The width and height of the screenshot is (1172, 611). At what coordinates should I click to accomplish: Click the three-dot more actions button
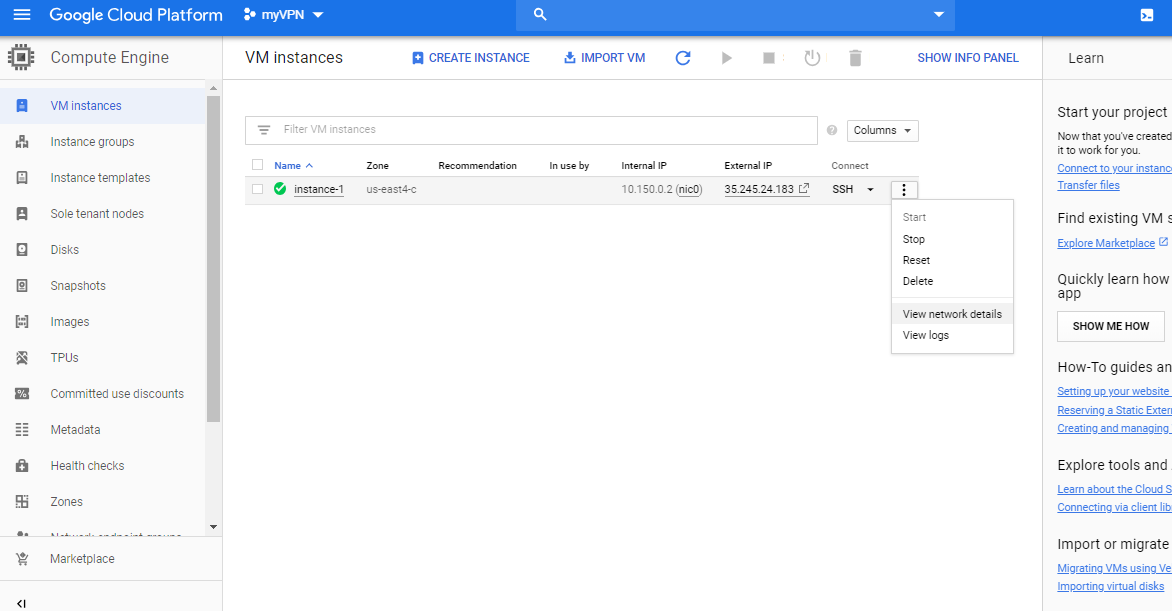[904, 190]
